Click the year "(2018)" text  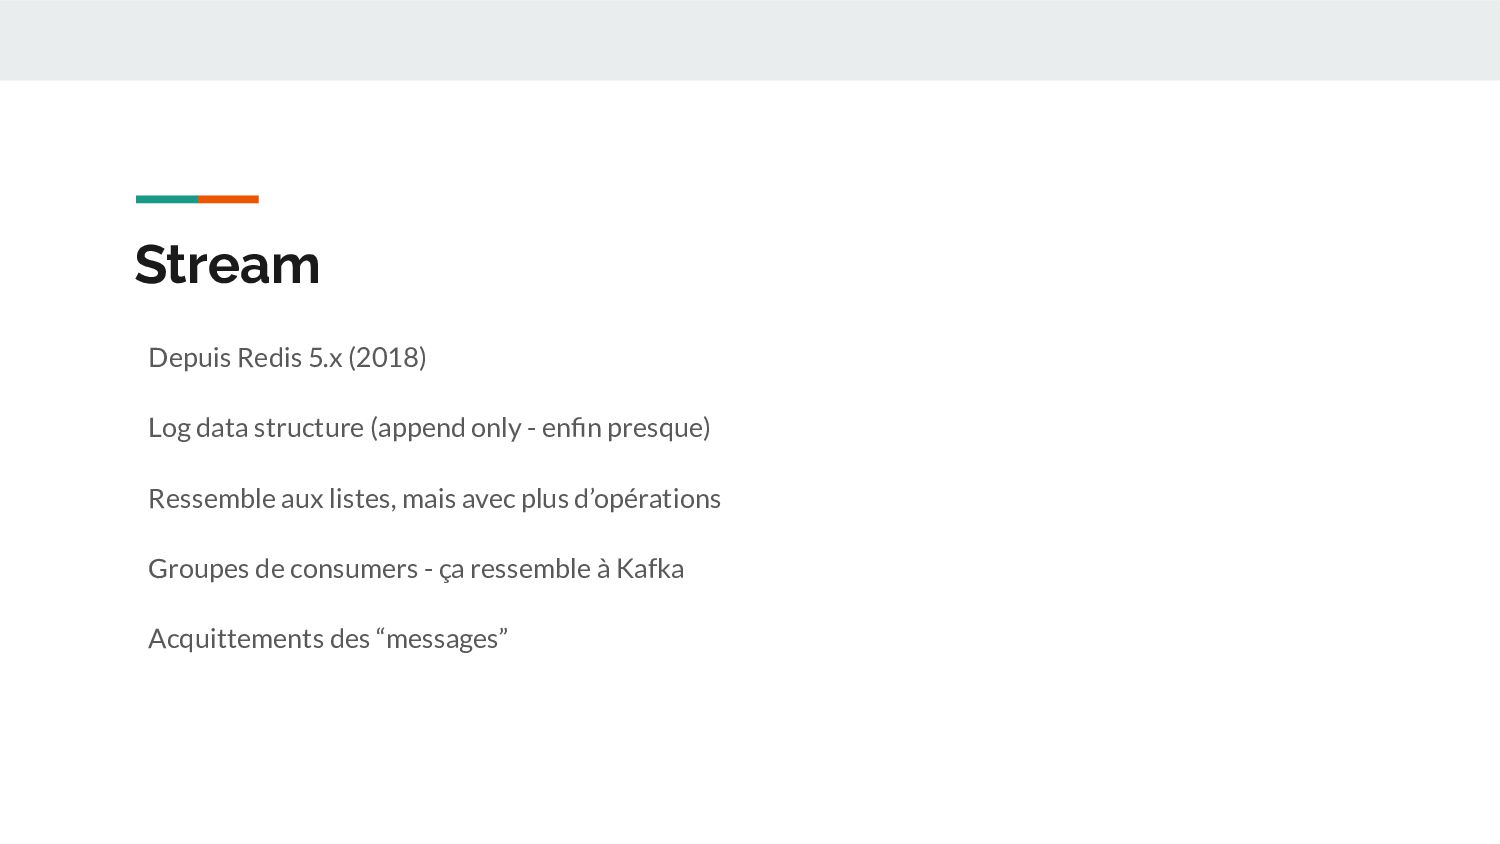[x=387, y=358]
